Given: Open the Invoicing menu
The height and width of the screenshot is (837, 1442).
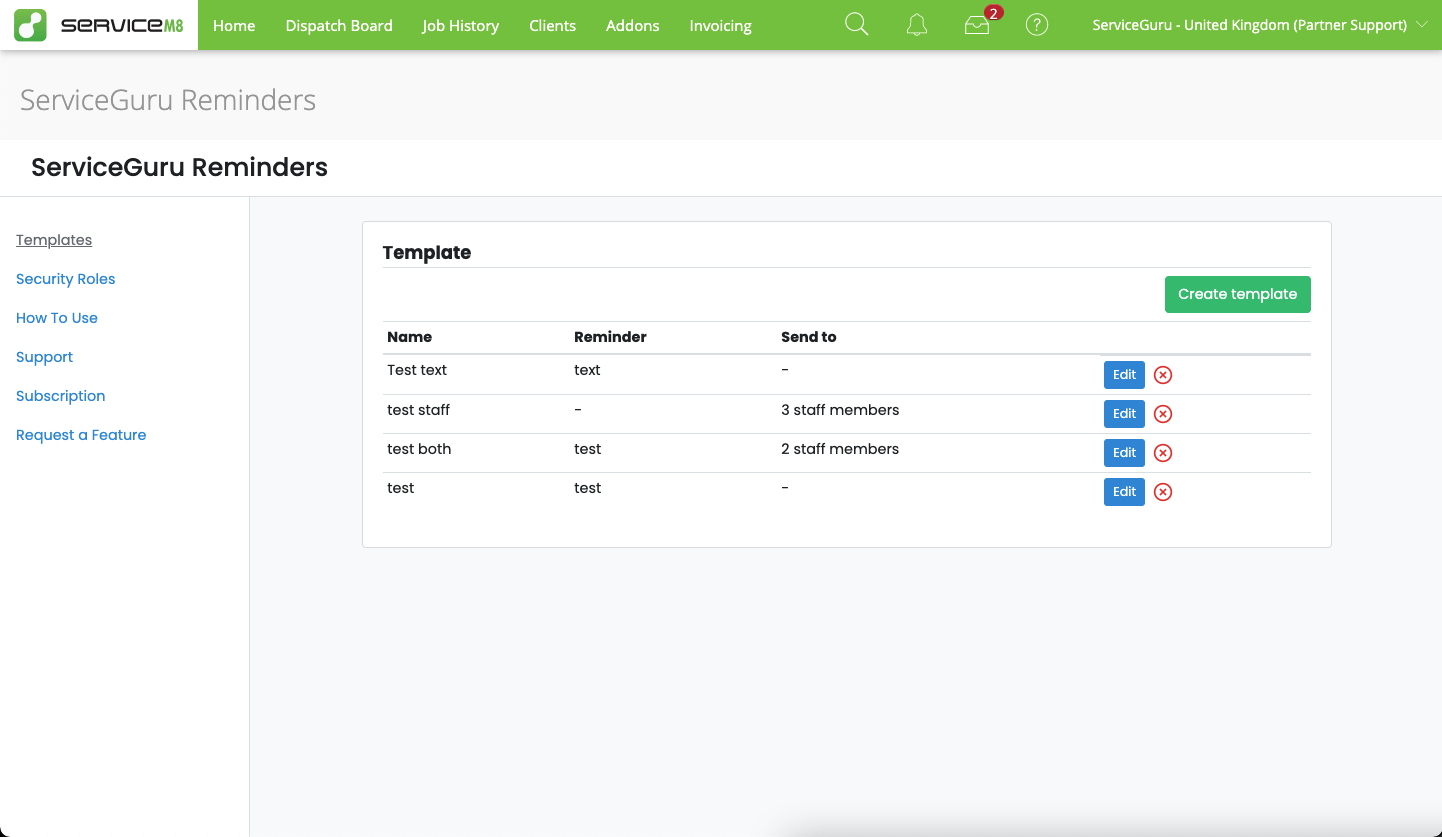Looking at the screenshot, I should (721, 26).
